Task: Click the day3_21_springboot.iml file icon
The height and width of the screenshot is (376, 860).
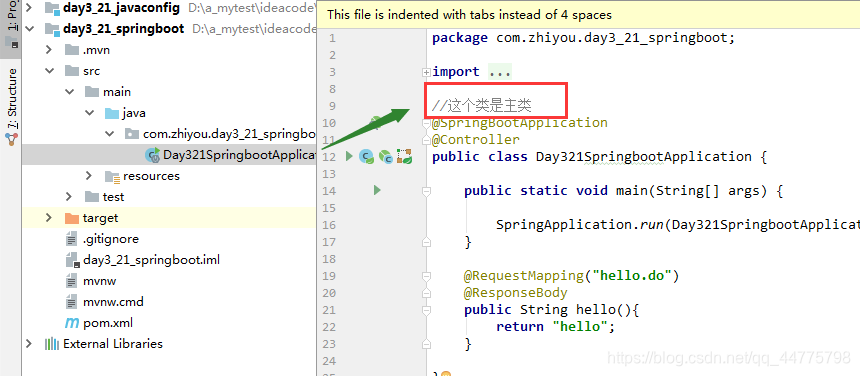Action: 72,260
